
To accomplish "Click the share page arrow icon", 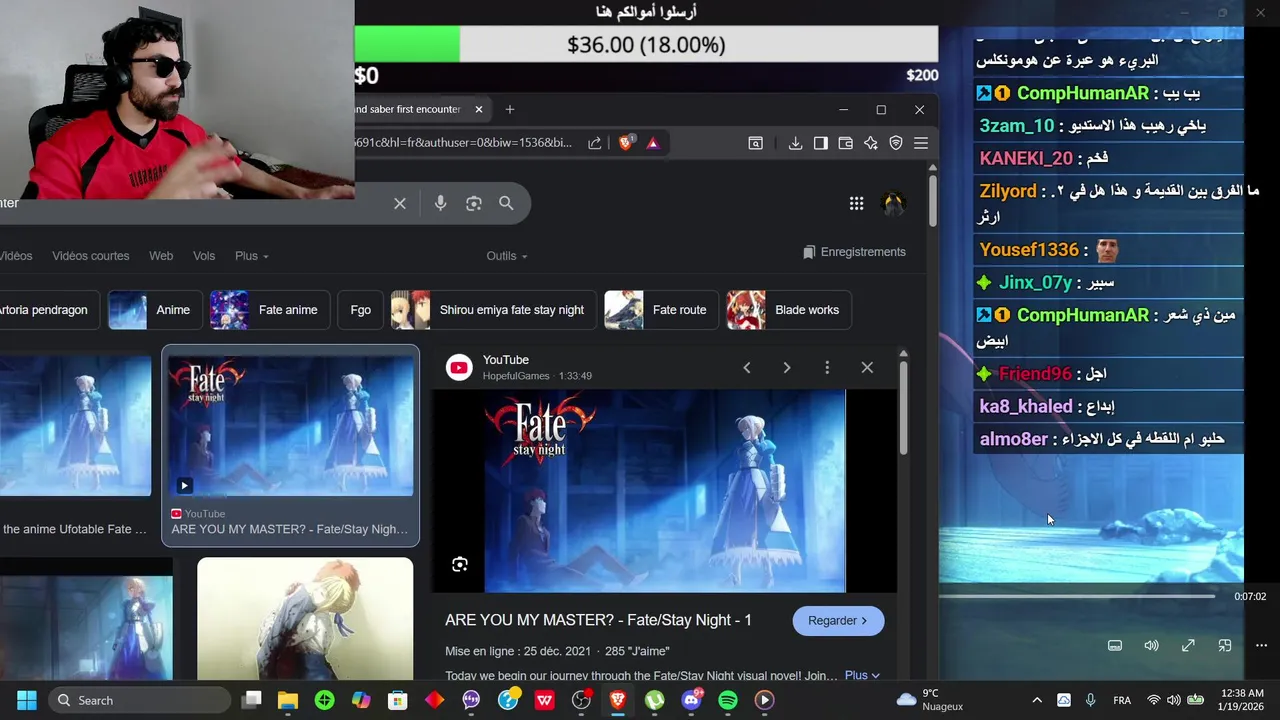I will click(595, 143).
